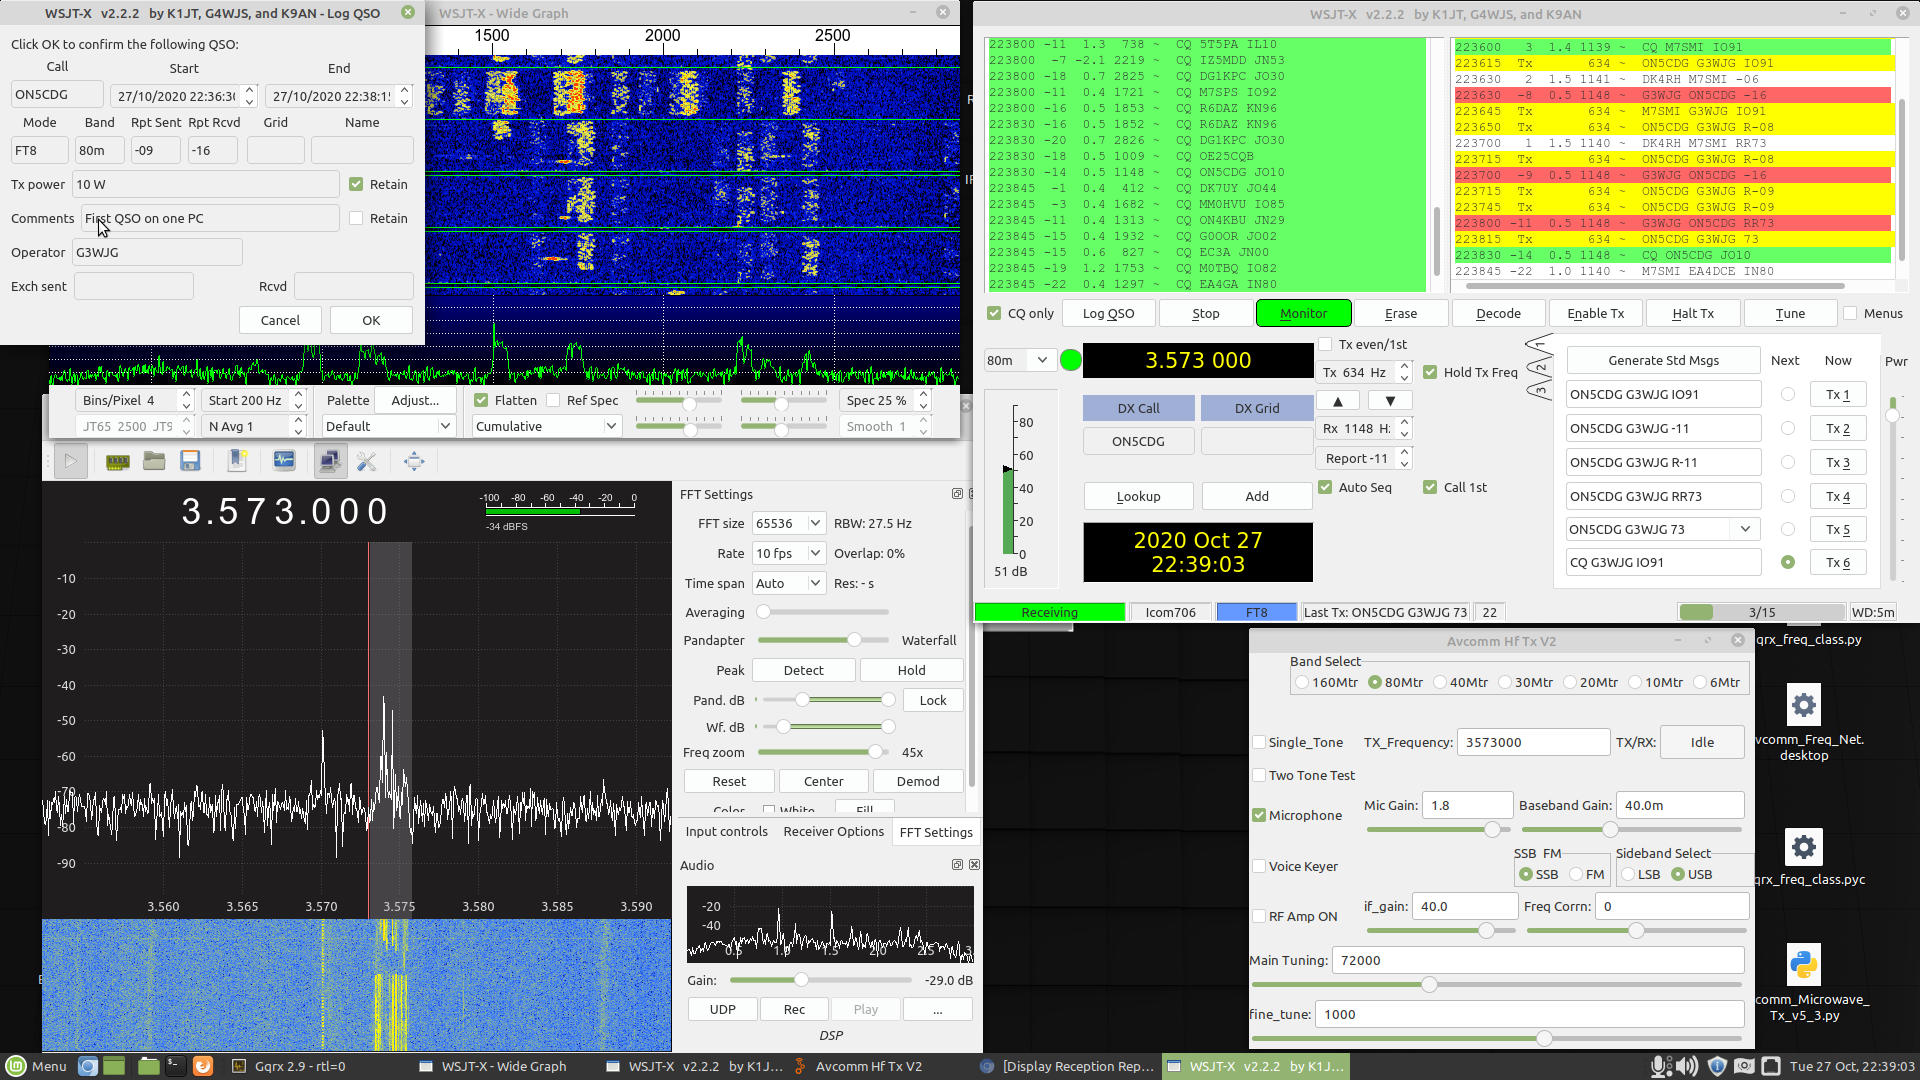This screenshot has width=1920, height=1080.
Task: Click the Gqrx start DSP play button
Action: tap(70, 461)
